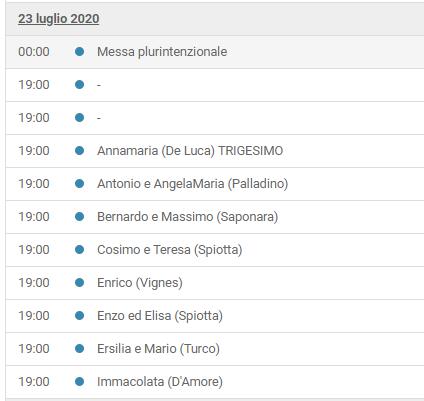Select the blue dot beside Enrico (Vignes)
424x401 pixels.
pos(79,283)
